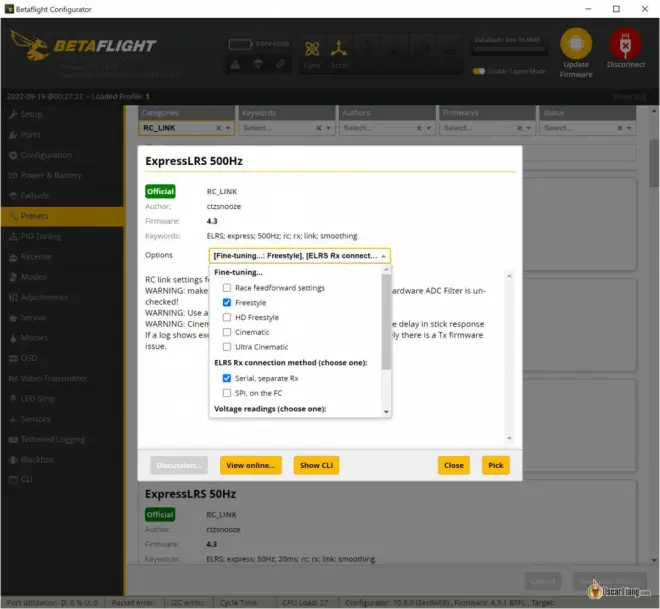
Task: Click the warning triangle icon in header
Action: (x=235, y=64)
